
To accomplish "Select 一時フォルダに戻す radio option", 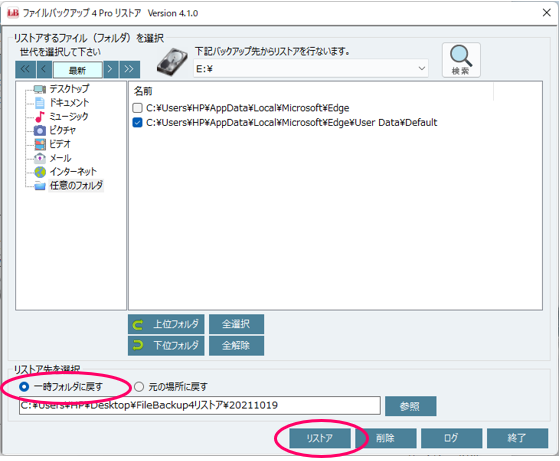I will pyautogui.click(x=24, y=387).
